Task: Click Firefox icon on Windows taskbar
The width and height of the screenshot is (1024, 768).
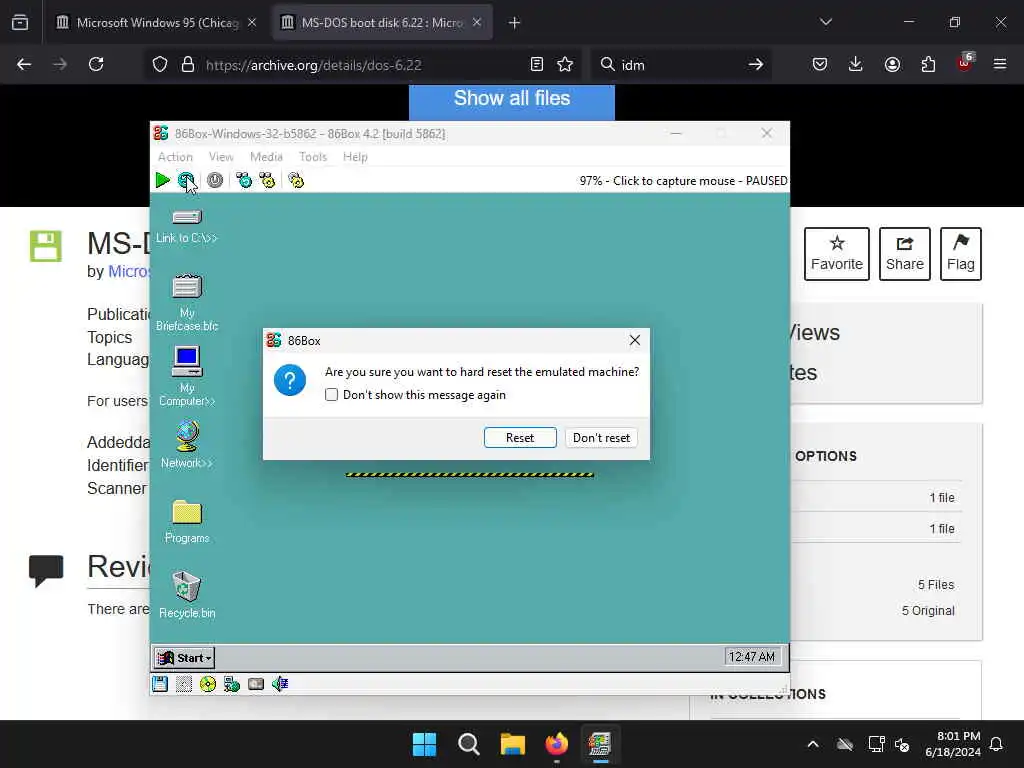Action: [x=556, y=744]
